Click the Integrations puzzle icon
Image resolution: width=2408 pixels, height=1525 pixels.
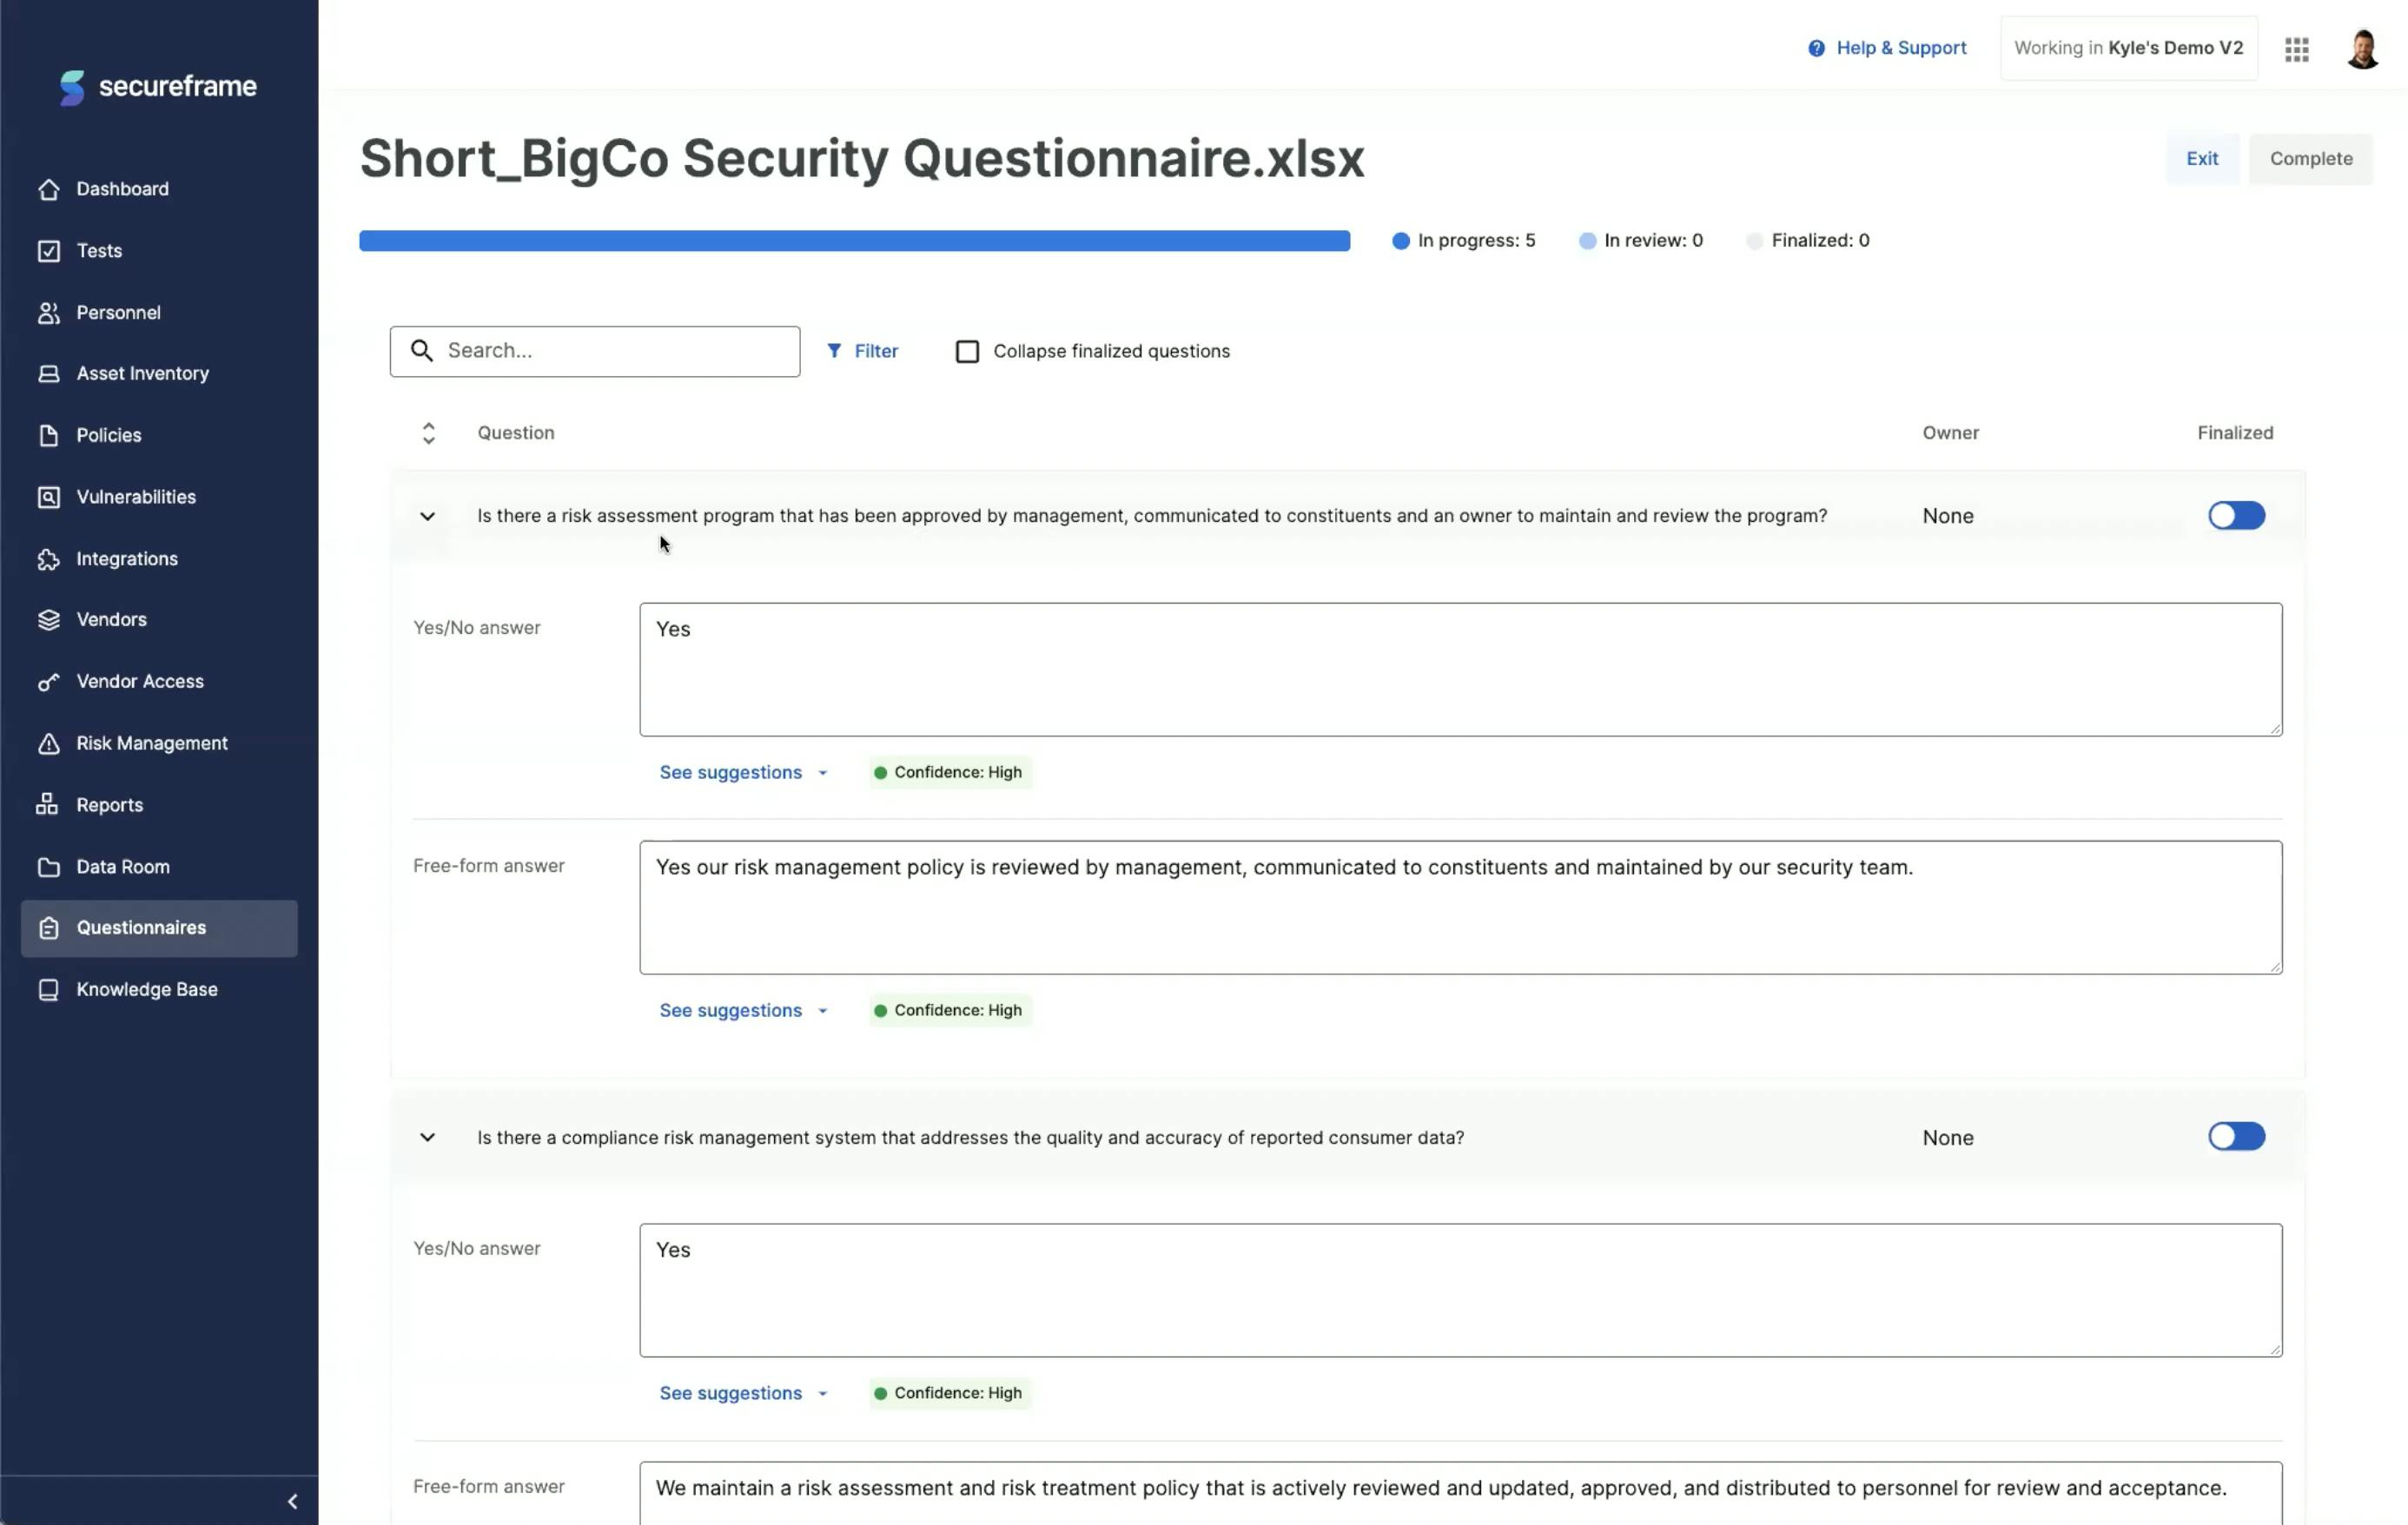49,559
